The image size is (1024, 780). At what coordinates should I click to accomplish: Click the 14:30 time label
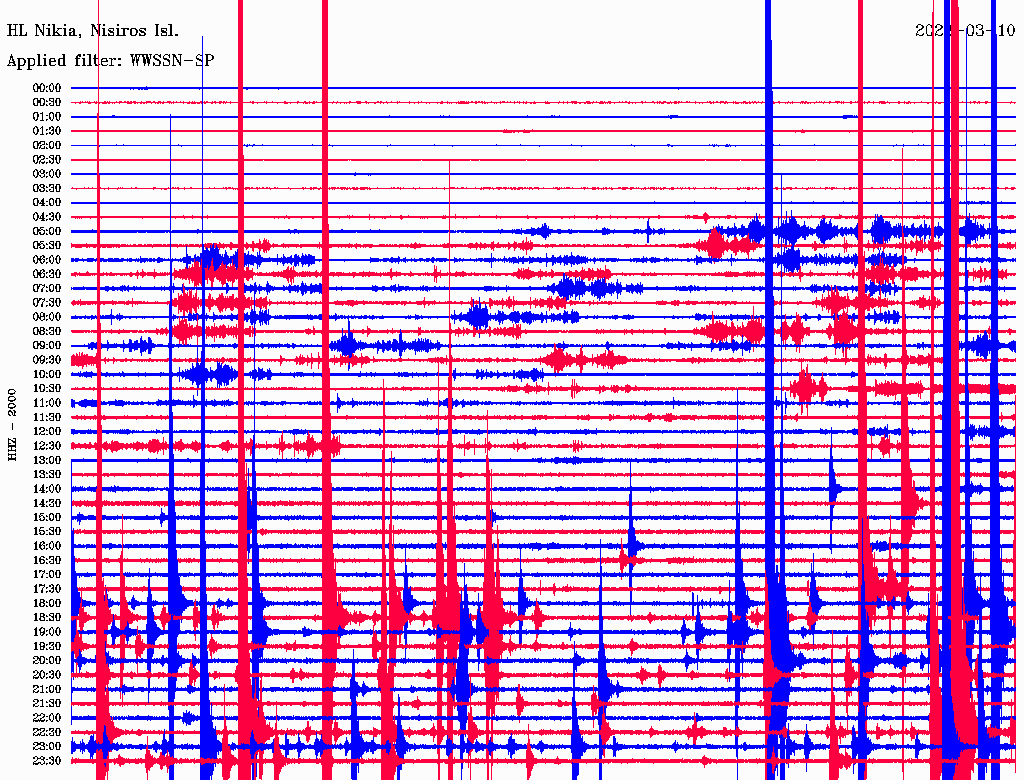point(46,503)
